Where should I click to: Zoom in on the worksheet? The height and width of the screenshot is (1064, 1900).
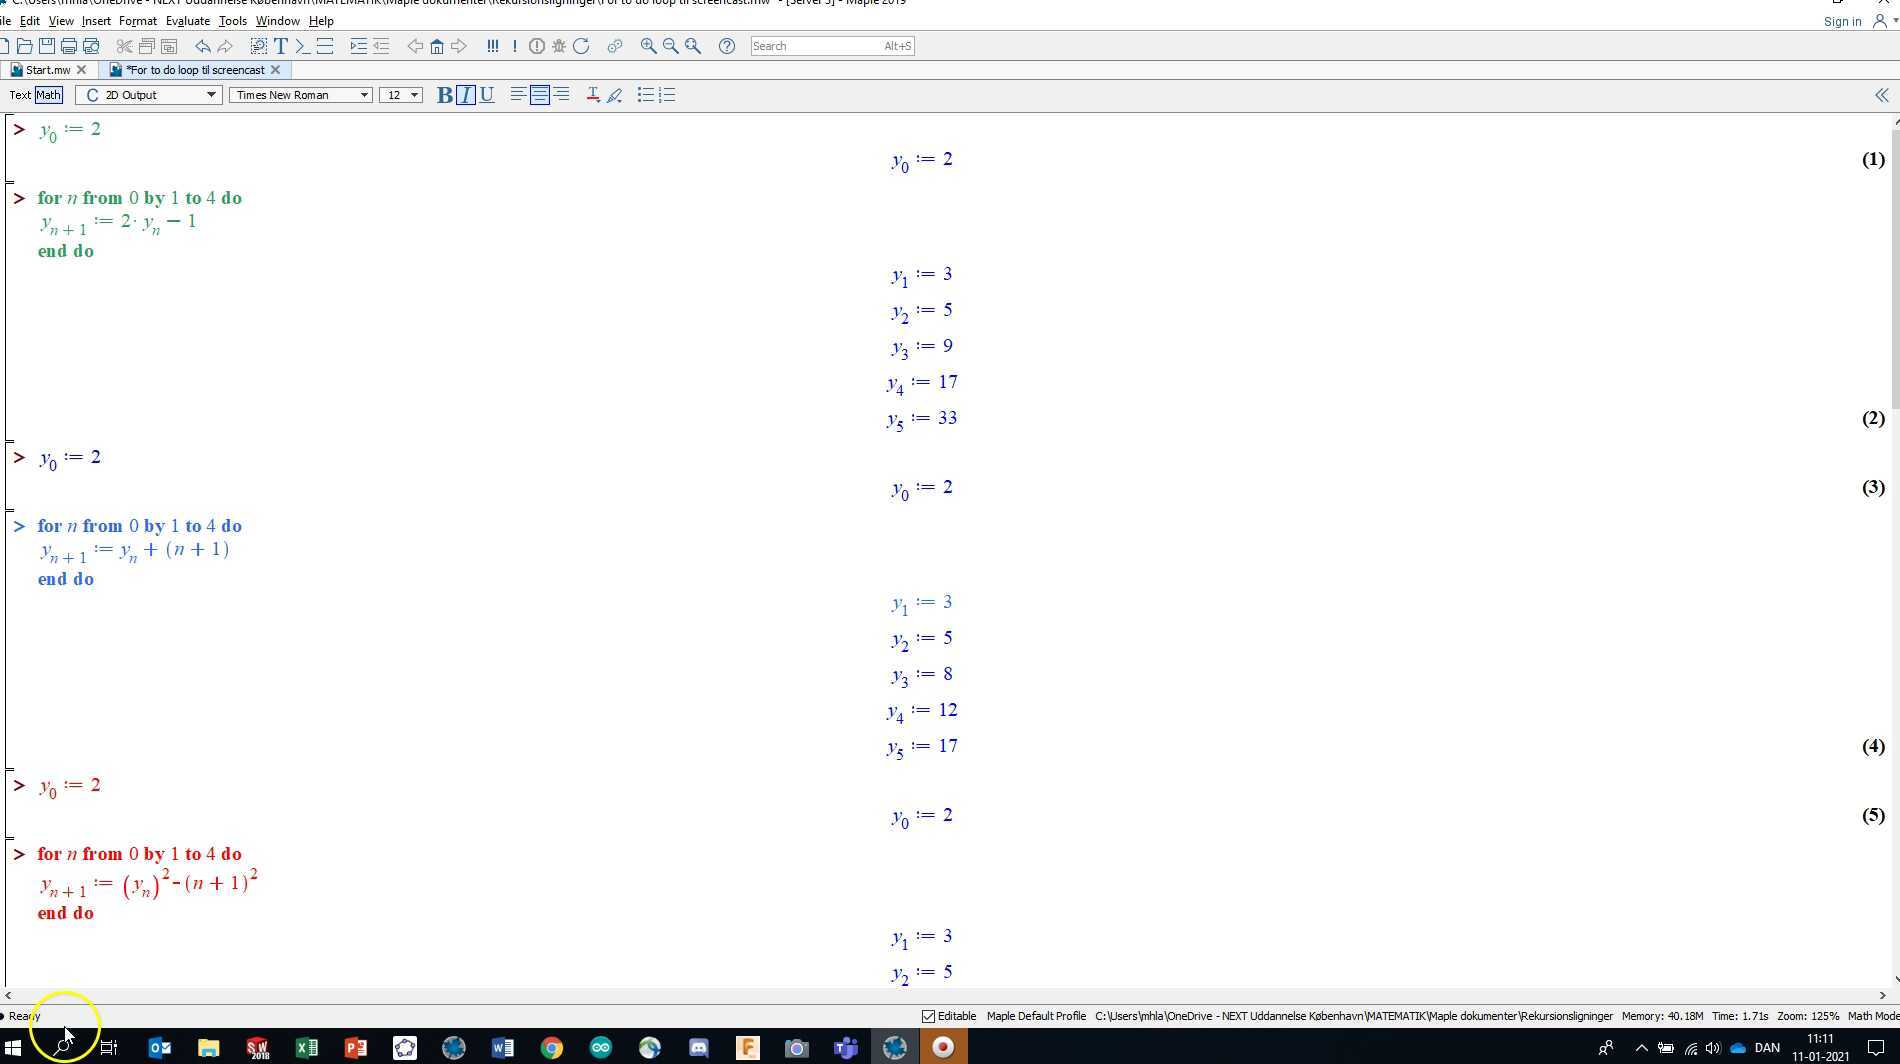click(647, 46)
